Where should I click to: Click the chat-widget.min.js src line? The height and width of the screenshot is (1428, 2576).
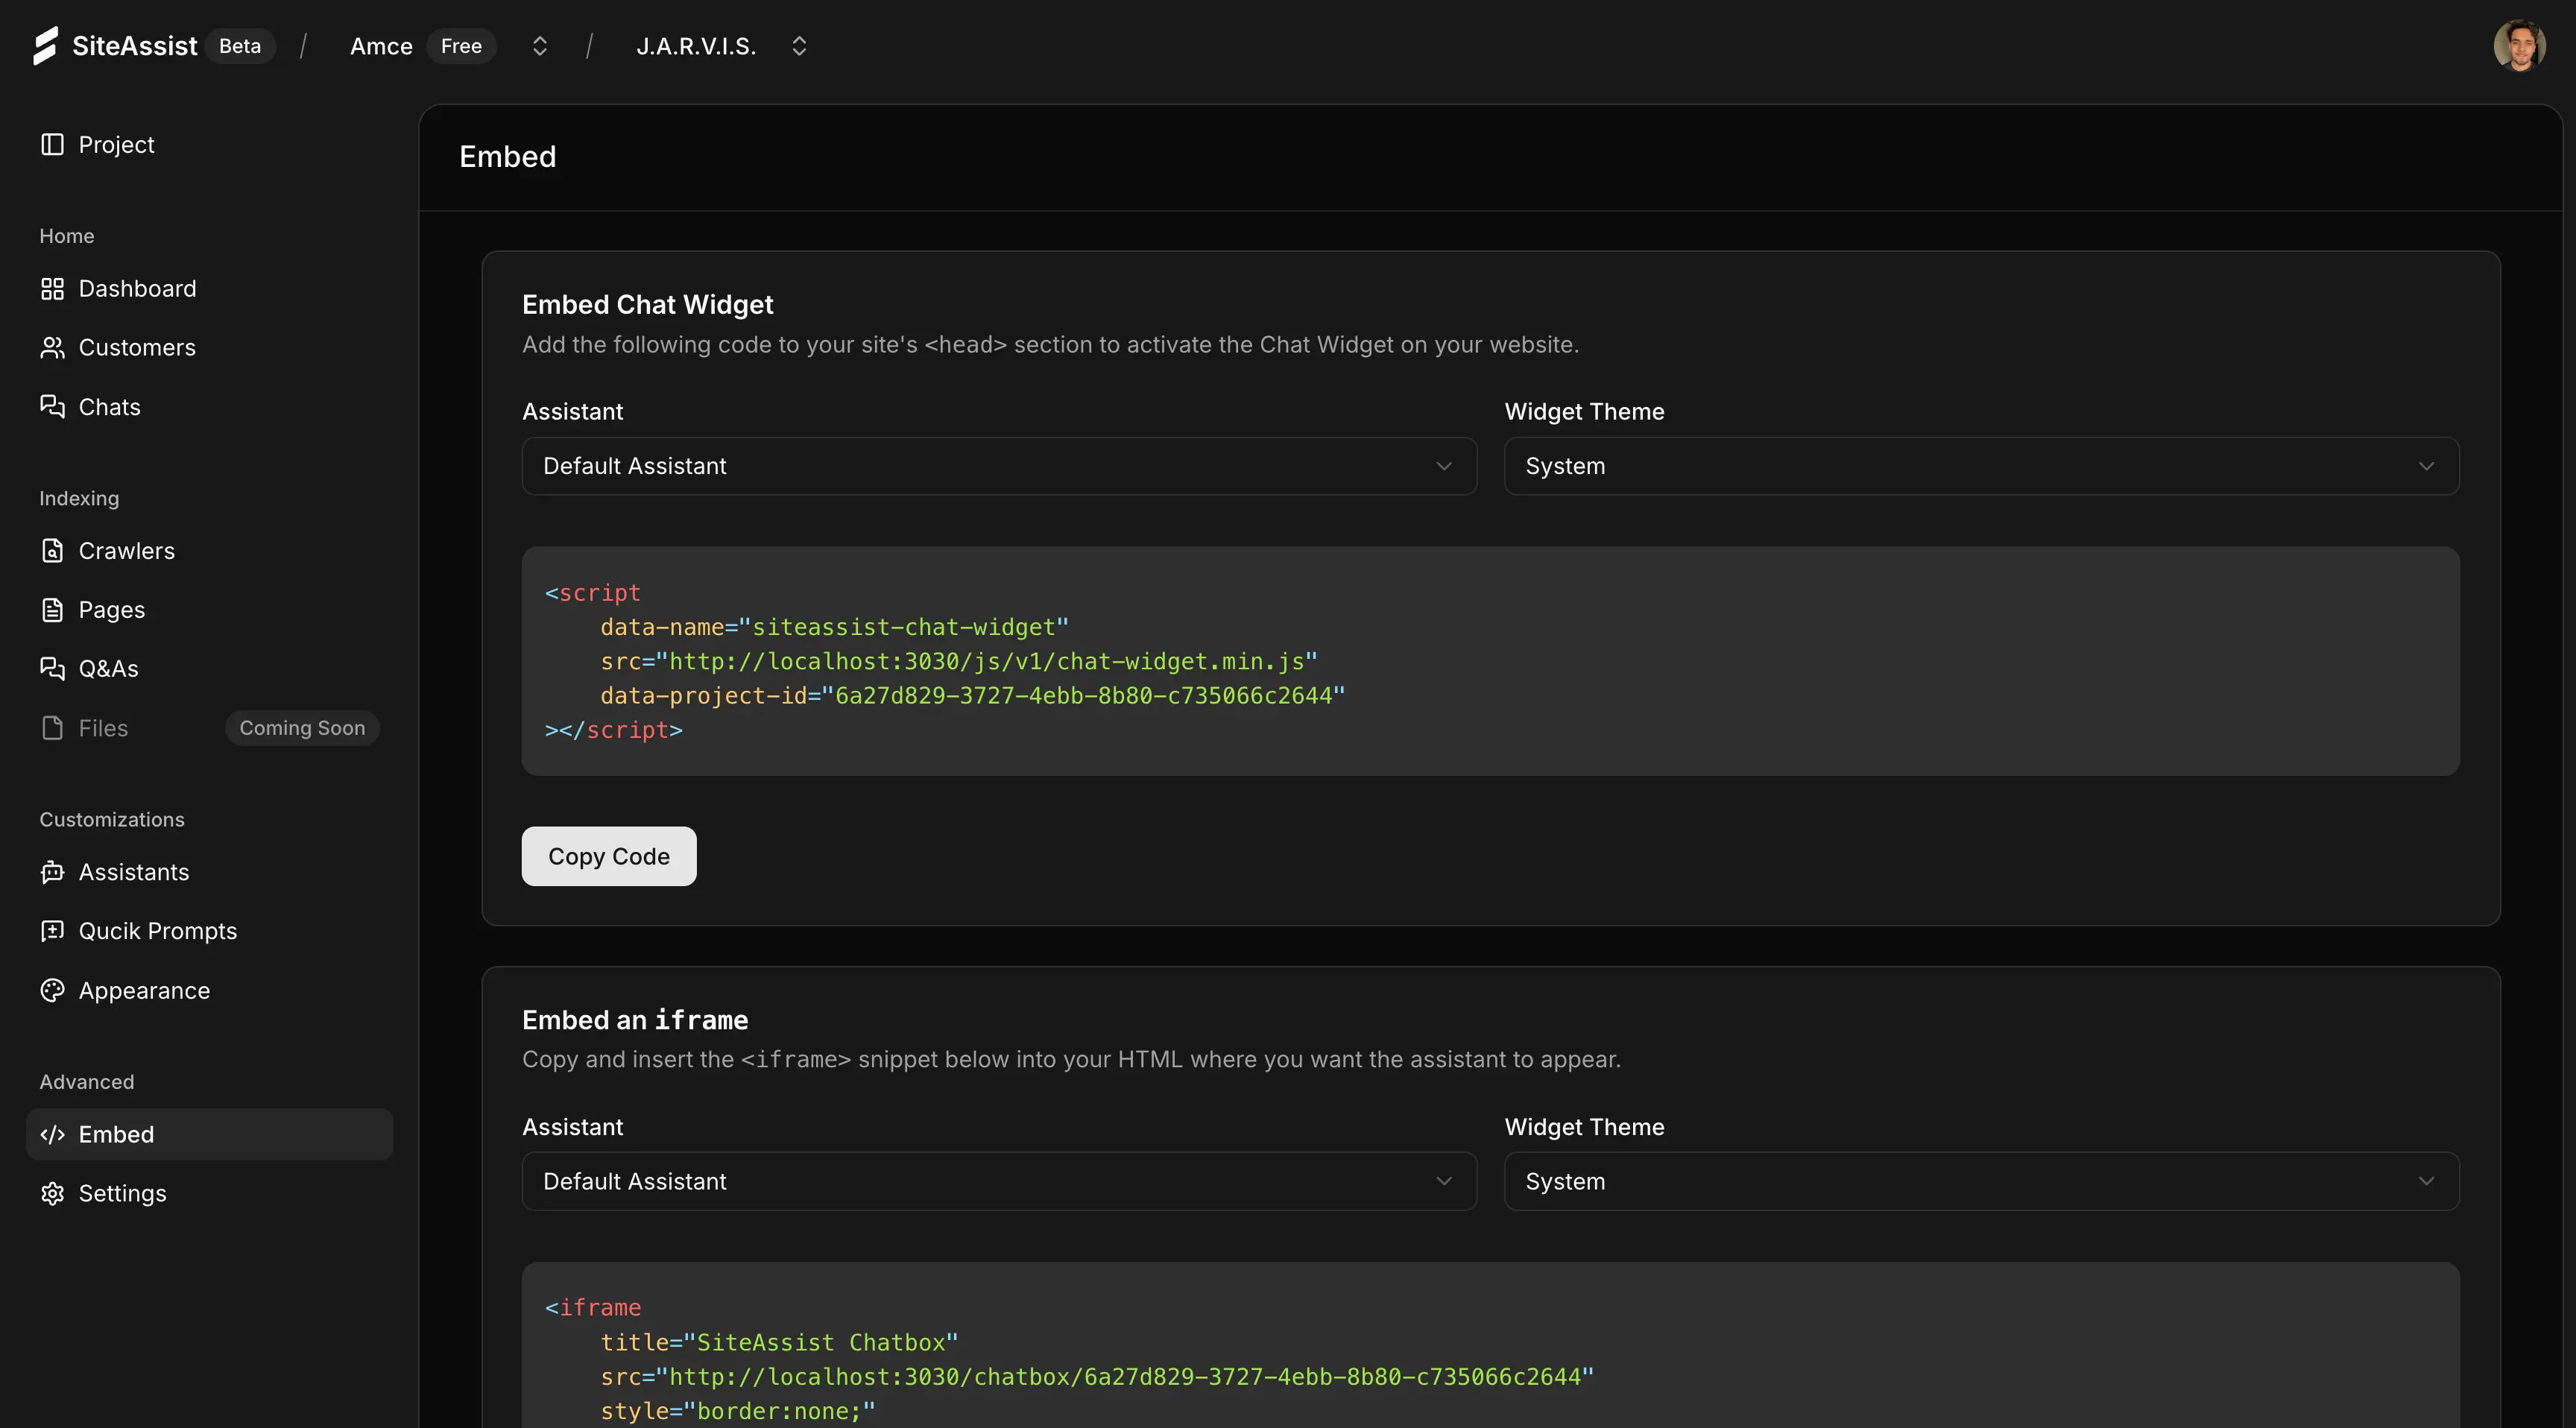coord(958,662)
